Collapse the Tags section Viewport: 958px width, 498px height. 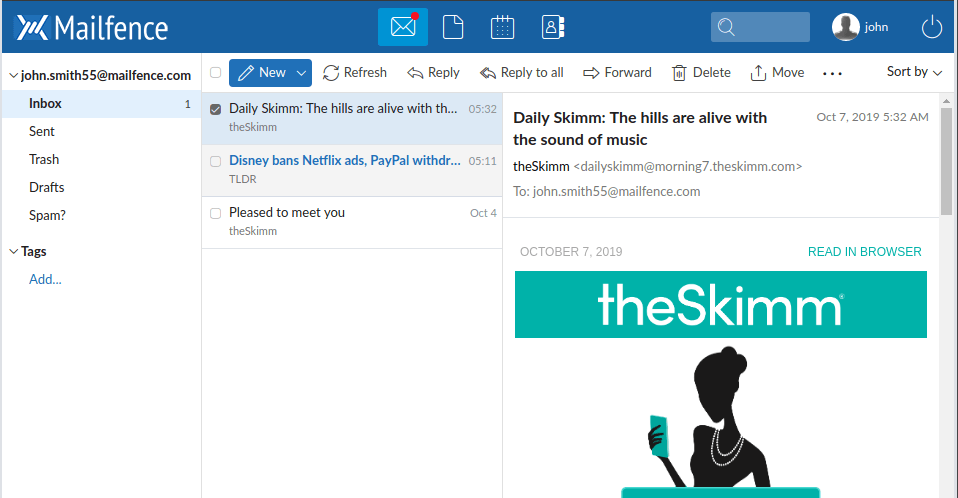point(13,251)
